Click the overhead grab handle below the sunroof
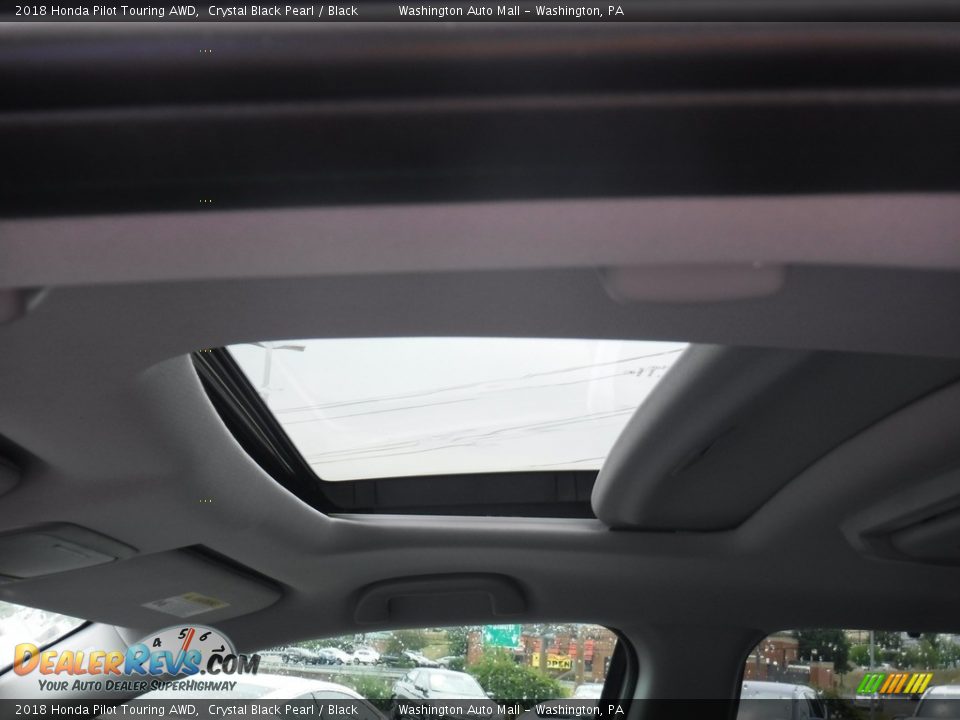This screenshot has width=960, height=720. click(440, 598)
